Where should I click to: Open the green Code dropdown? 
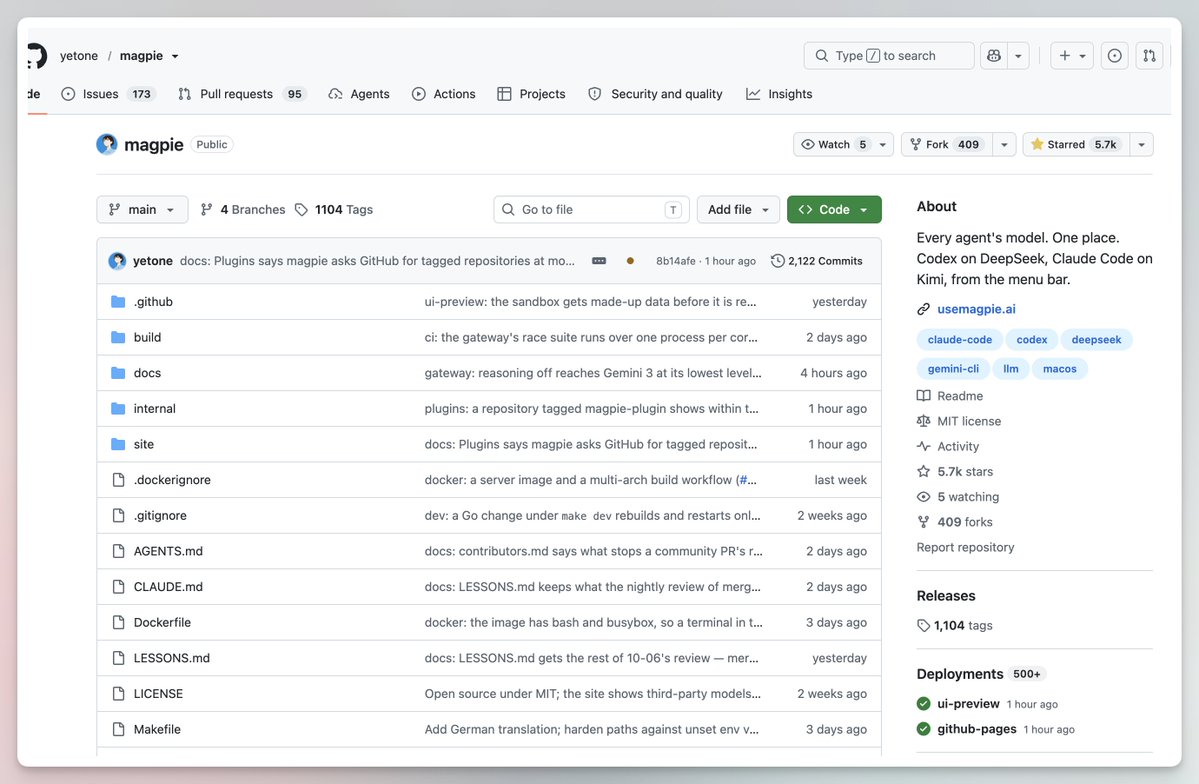[834, 210]
